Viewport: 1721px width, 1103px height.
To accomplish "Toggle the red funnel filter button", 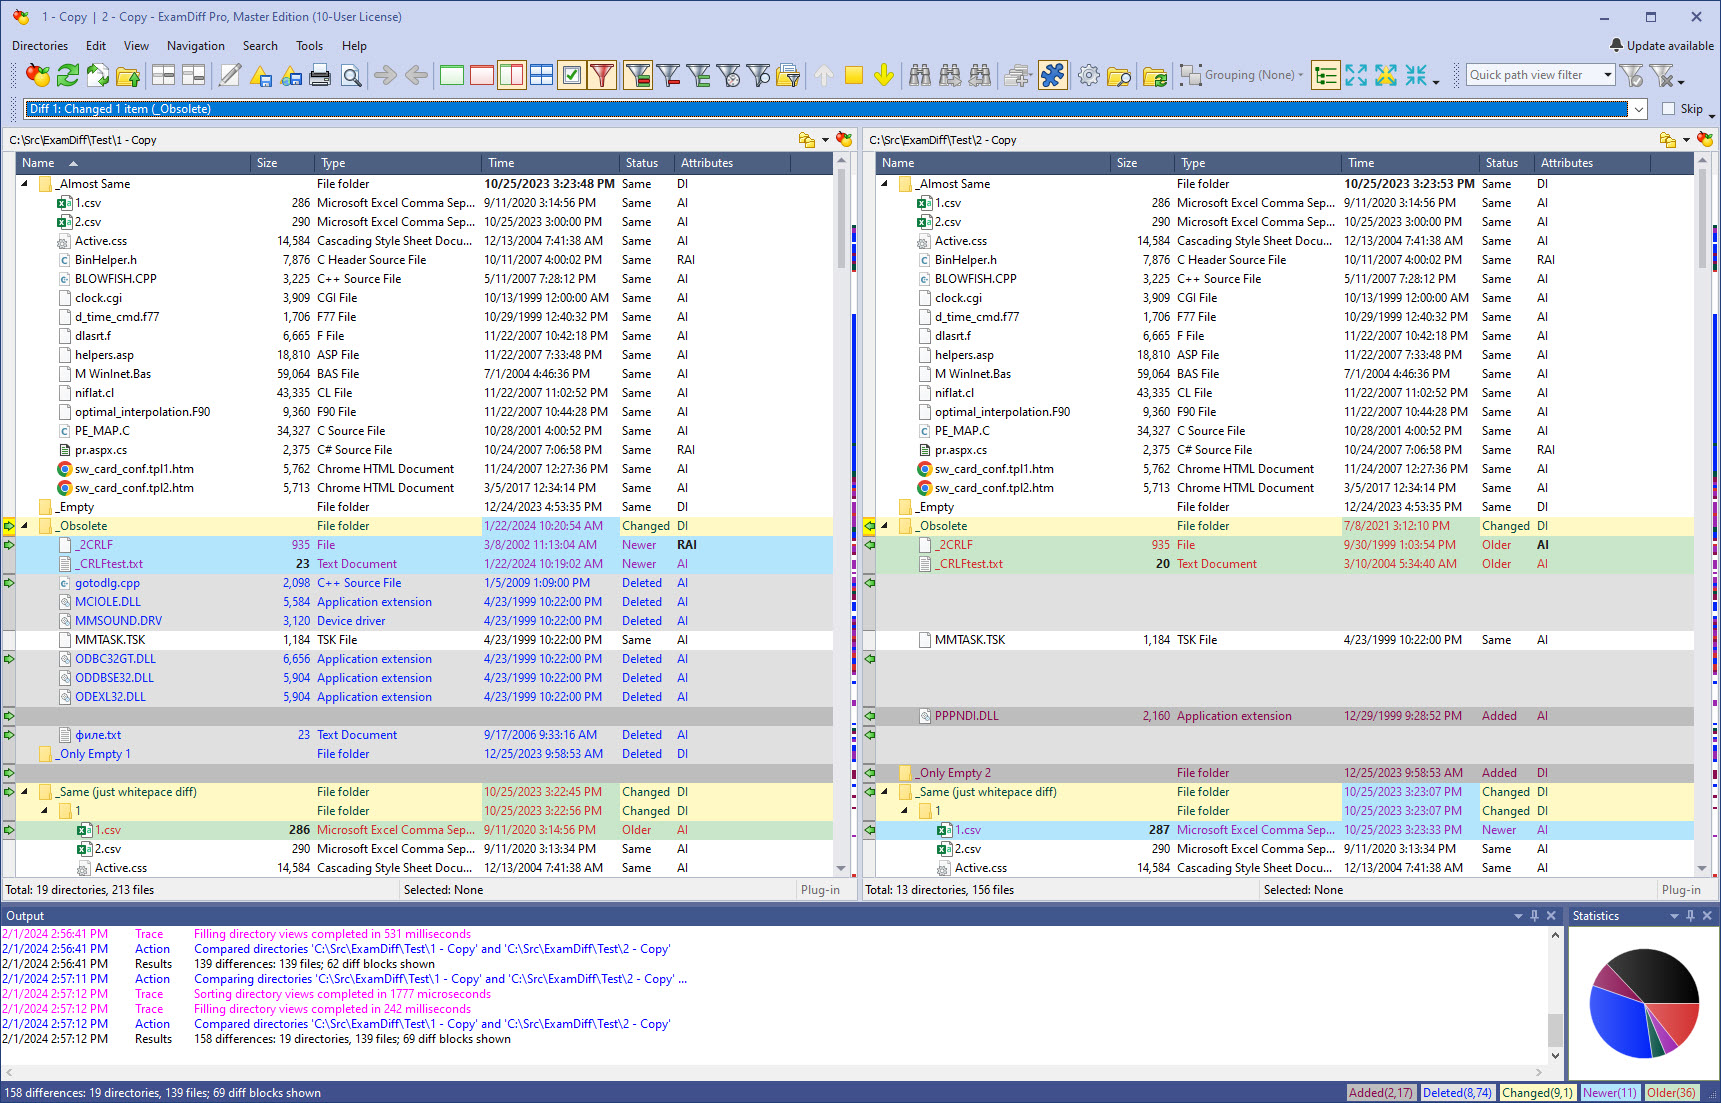I will click(602, 75).
